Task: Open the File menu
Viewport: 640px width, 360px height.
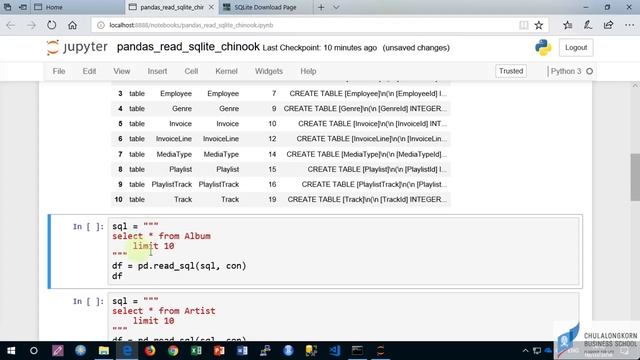Action: (x=59, y=71)
